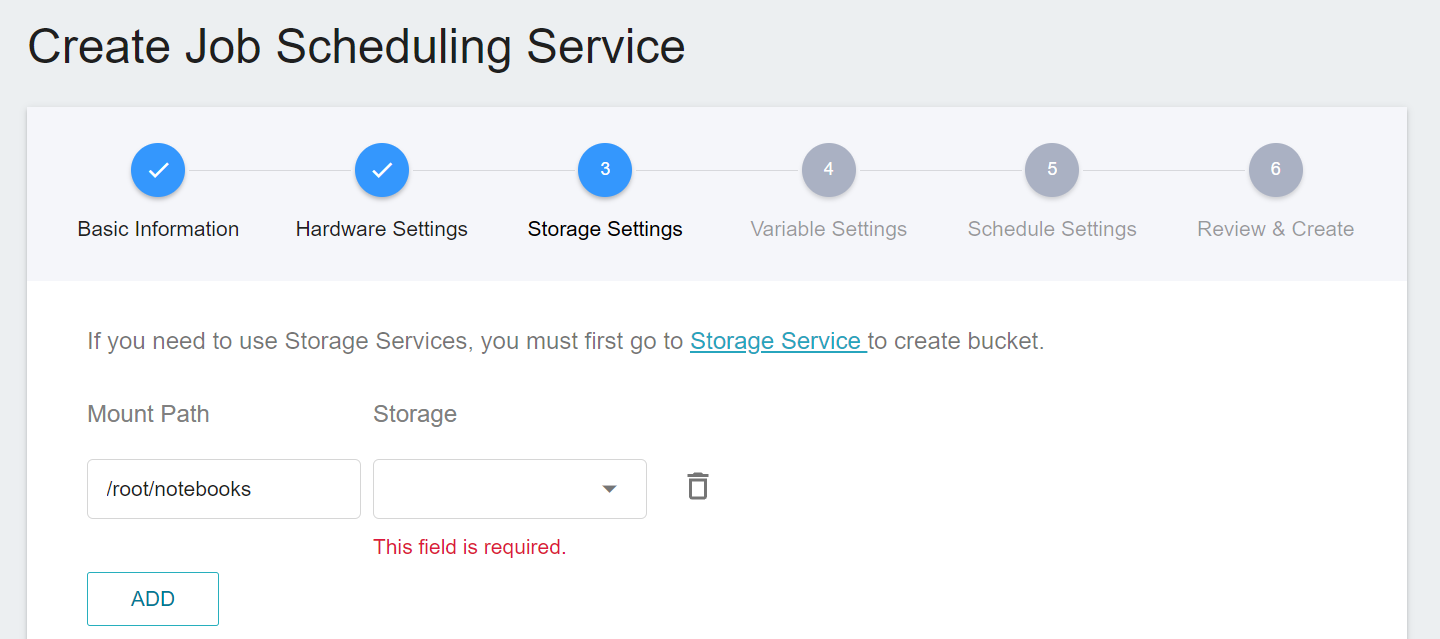Viewport: 1440px width, 639px height.
Task: Select step 6 circle for Review & Create
Action: tap(1276, 170)
